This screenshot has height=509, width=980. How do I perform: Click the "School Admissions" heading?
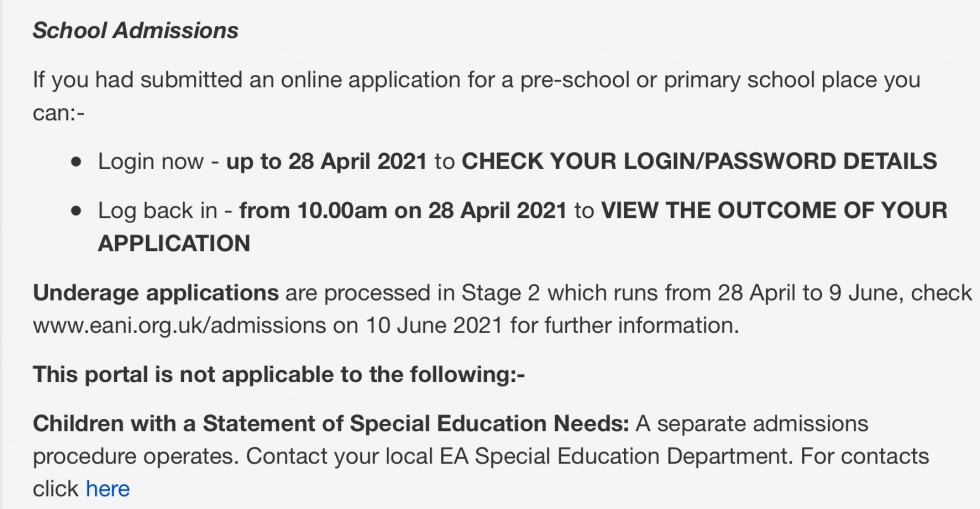pos(135,30)
